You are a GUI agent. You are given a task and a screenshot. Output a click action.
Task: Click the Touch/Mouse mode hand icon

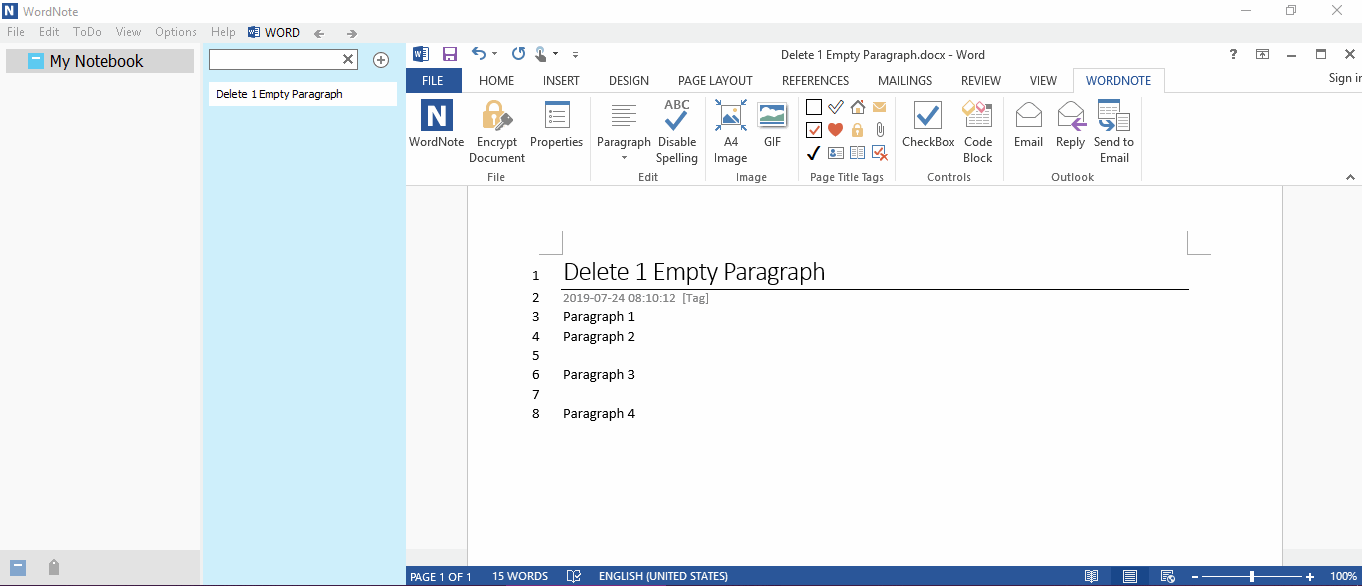540,54
